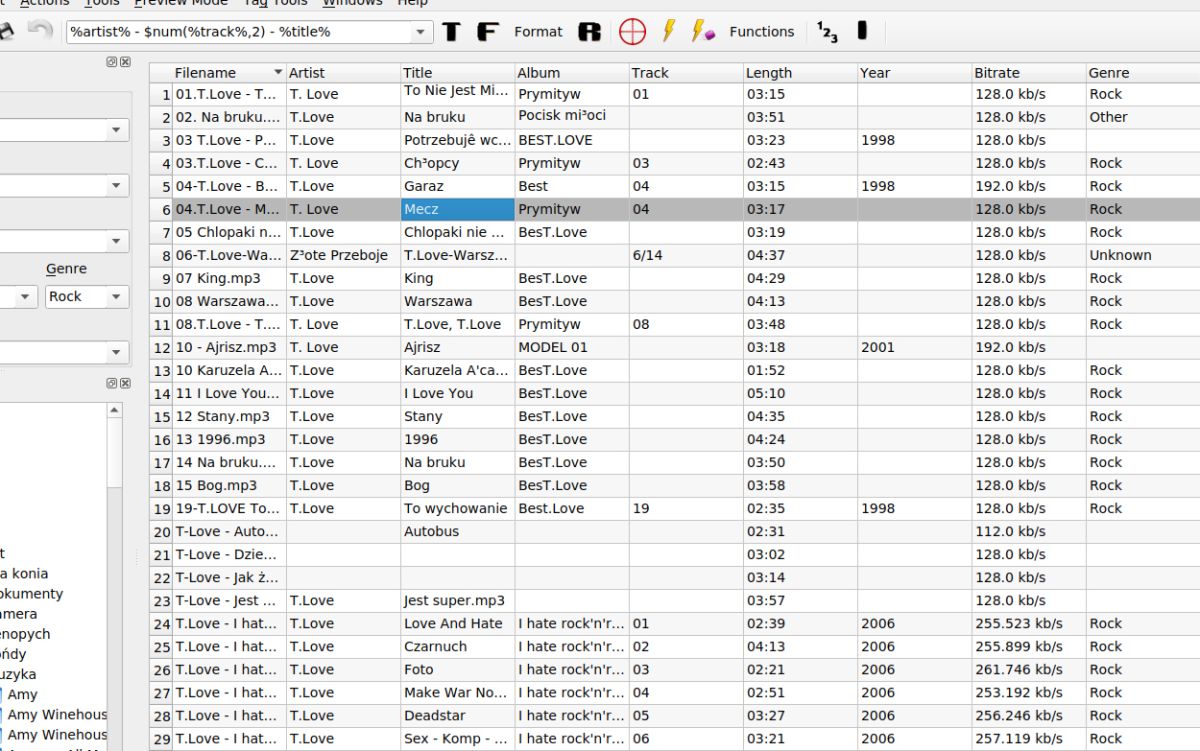
Task: Sort by the Title column header
Action: tap(457, 73)
